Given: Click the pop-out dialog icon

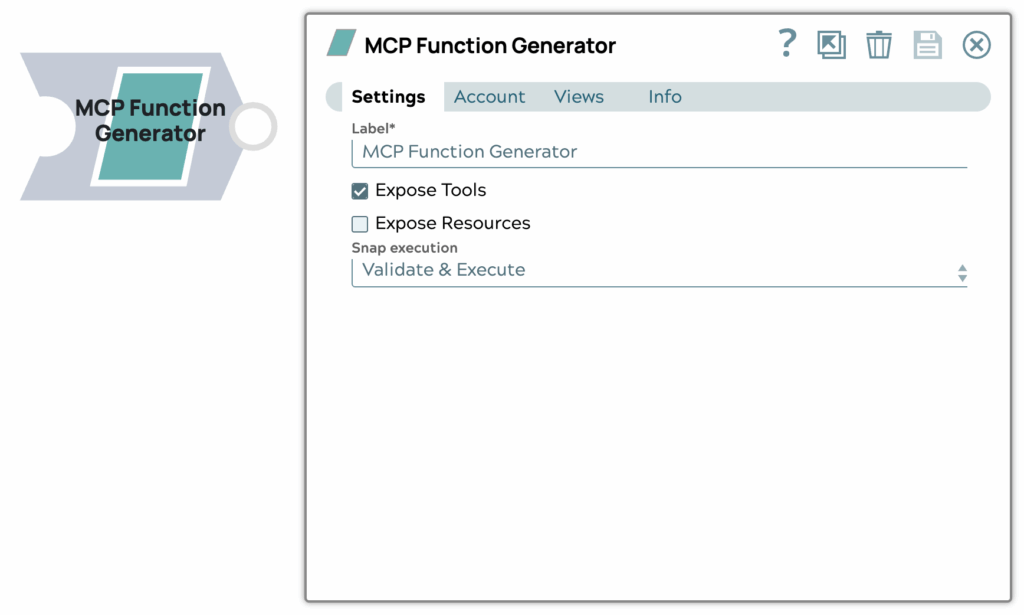Looking at the screenshot, I should 831,45.
